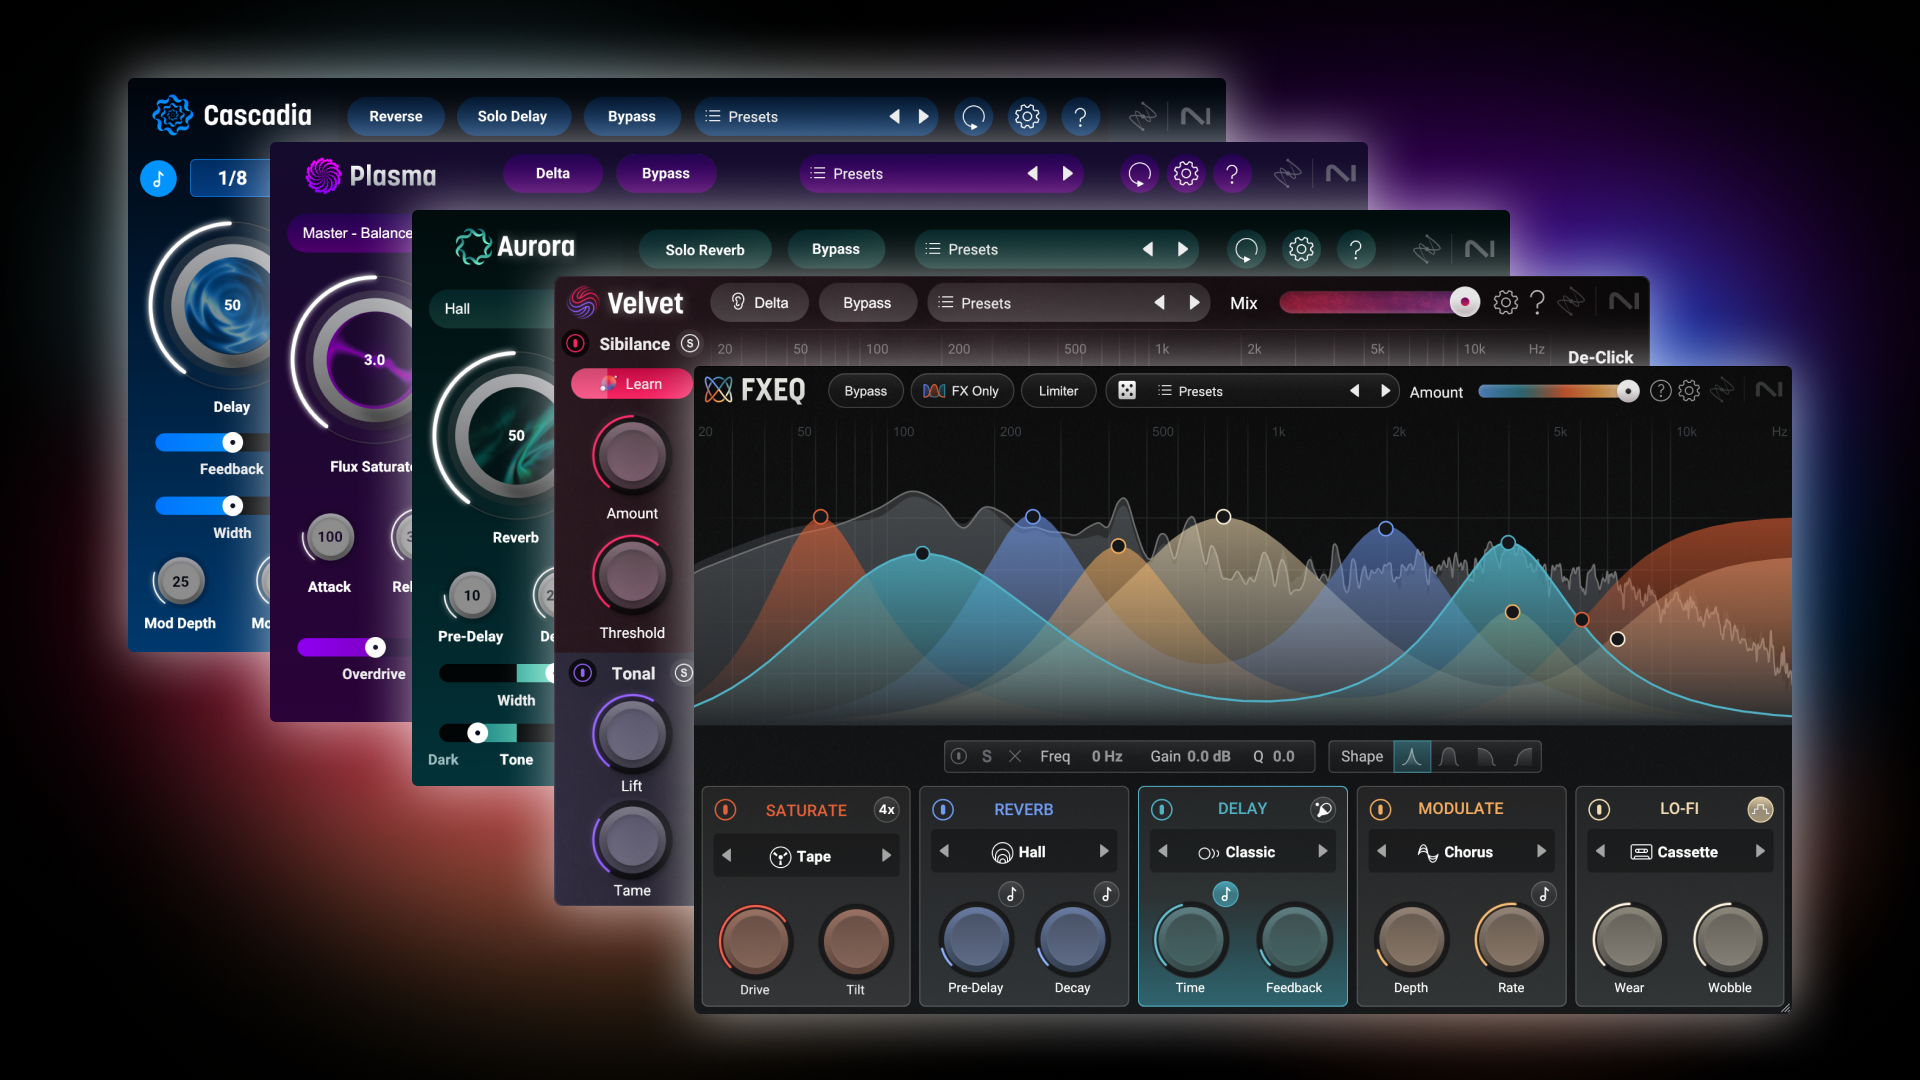The image size is (1920, 1080).
Task: Select next FXEQ preset arrow
Action: coord(1386,391)
